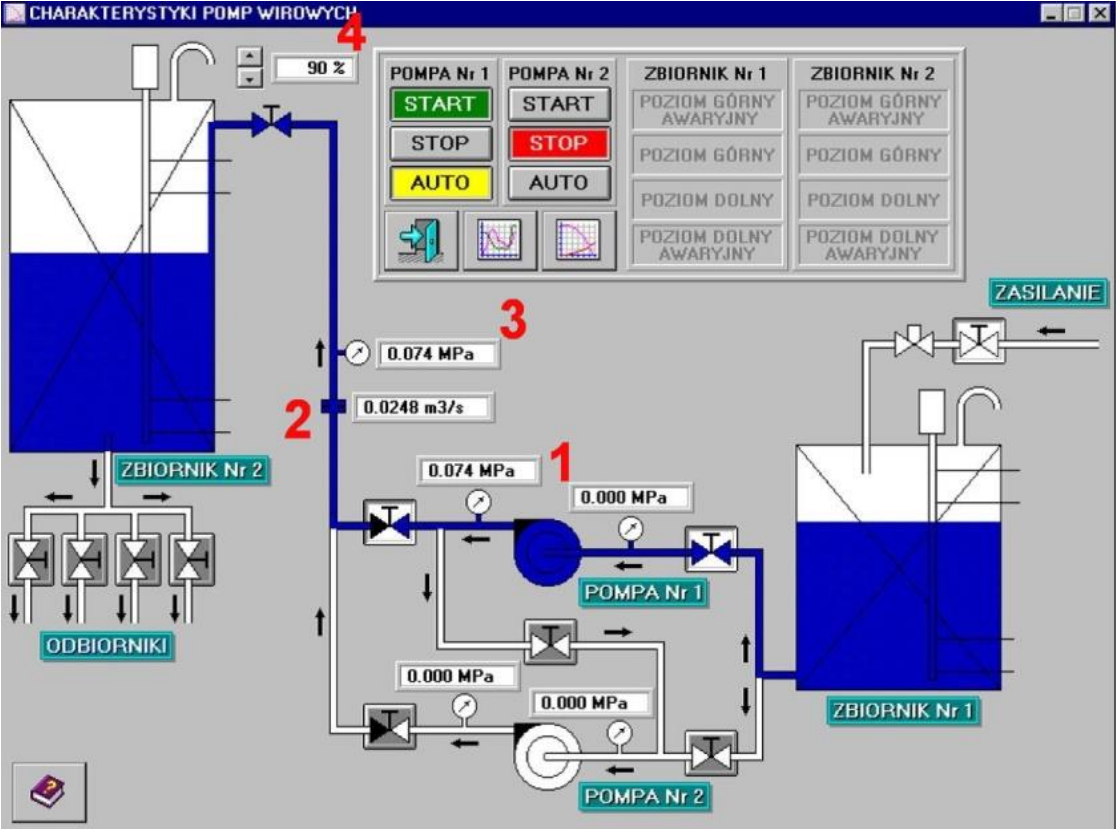
Task: Click the pressure gauge beside 0.074 MPa on riser
Action: click(x=357, y=352)
